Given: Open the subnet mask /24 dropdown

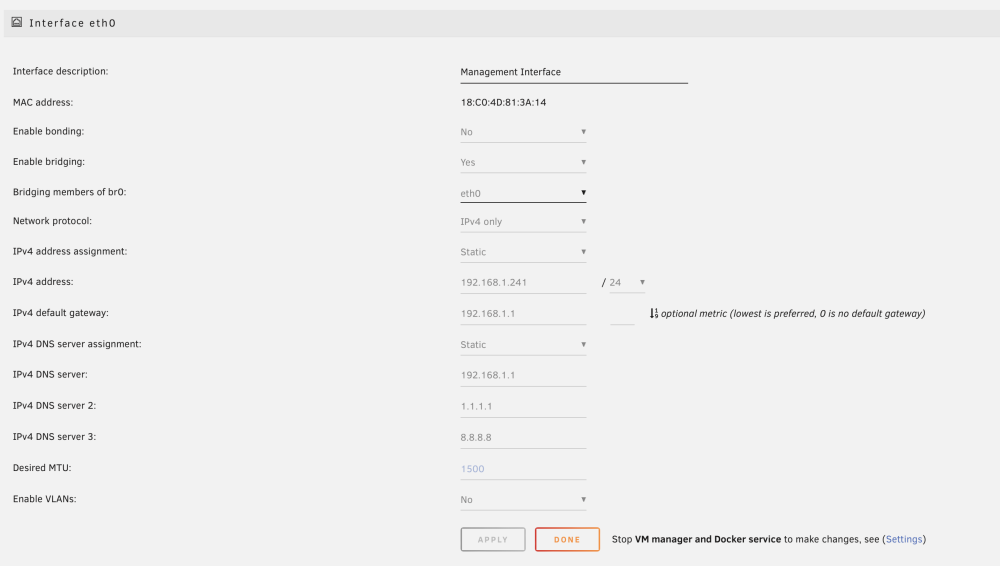Looking at the screenshot, I should pos(627,283).
